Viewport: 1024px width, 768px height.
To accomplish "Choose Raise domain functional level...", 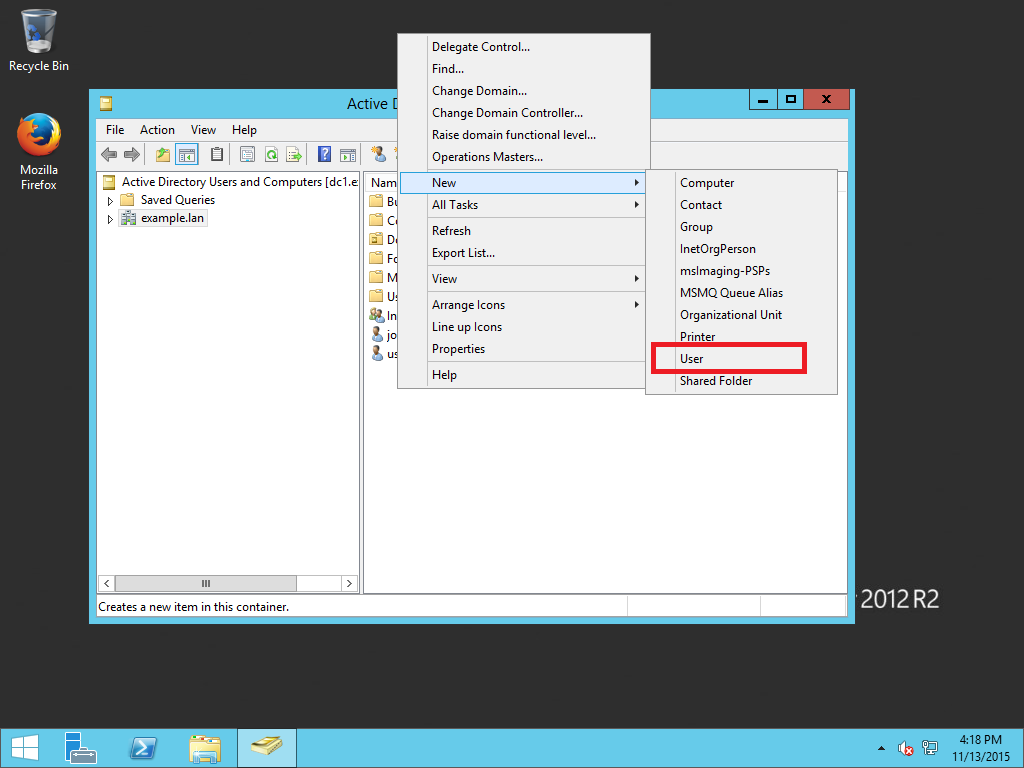I will click(x=522, y=135).
